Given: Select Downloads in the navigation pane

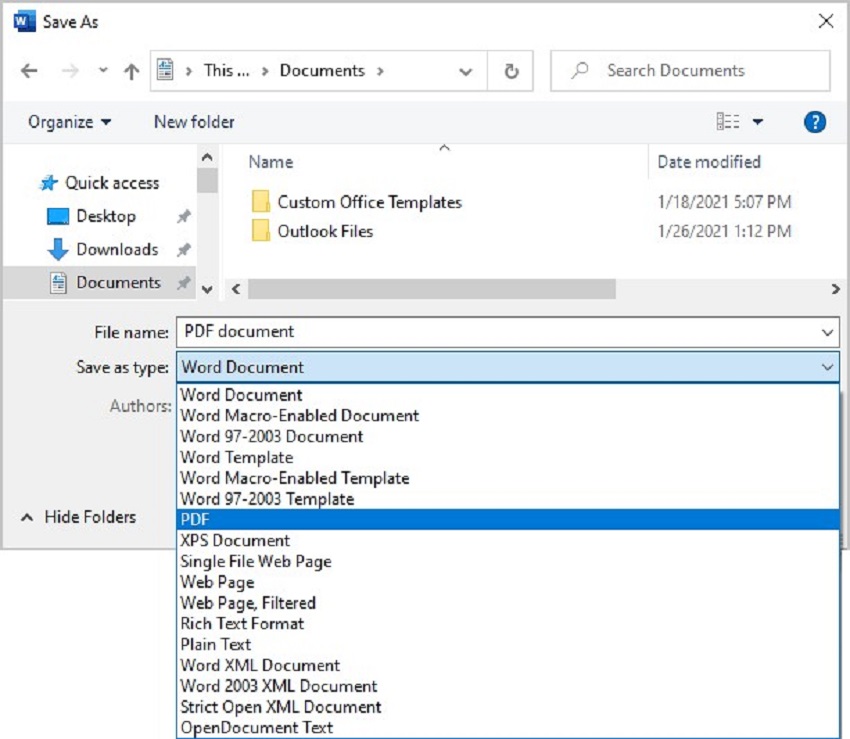Looking at the screenshot, I should [117, 249].
